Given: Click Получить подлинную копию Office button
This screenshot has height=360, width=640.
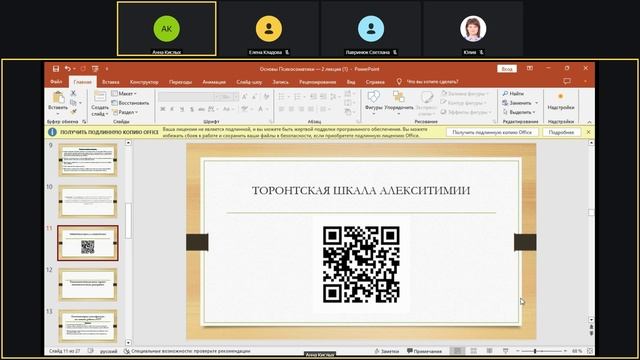Looking at the screenshot, I should tap(492, 132).
